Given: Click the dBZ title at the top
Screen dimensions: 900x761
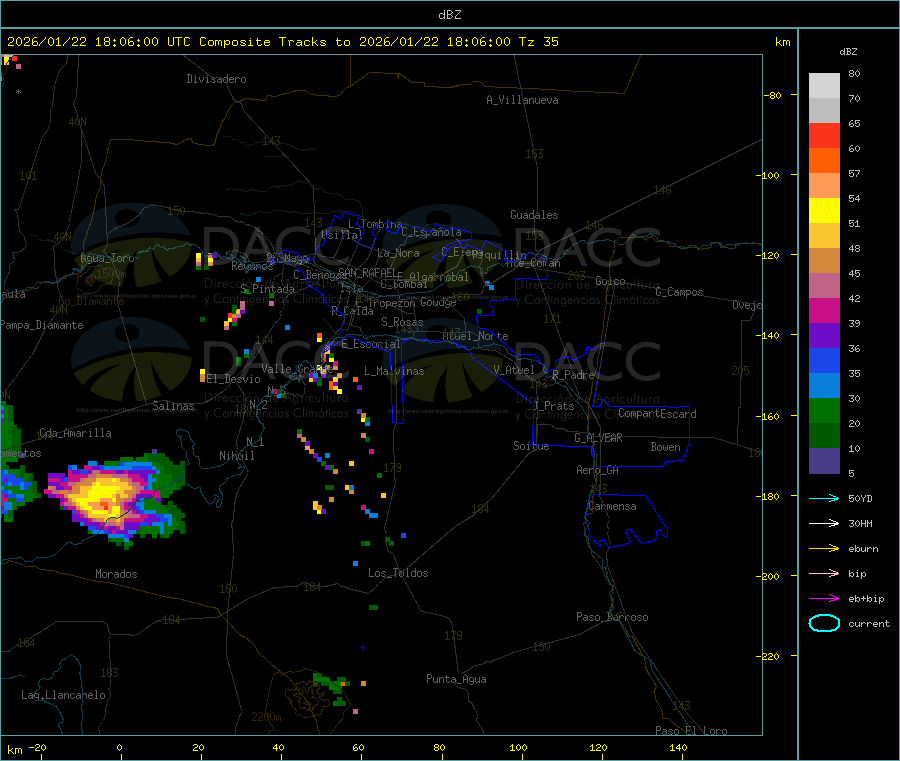Looking at the screenshot, I should [449, 15].
